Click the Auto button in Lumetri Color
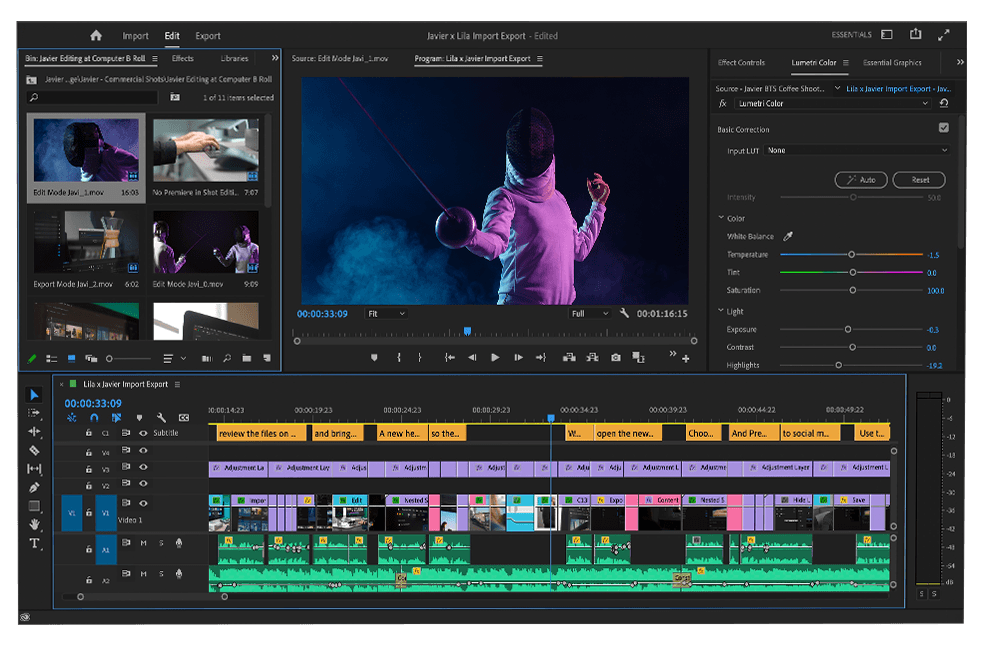This screenshot has width=989, height=645. point(861,180)
